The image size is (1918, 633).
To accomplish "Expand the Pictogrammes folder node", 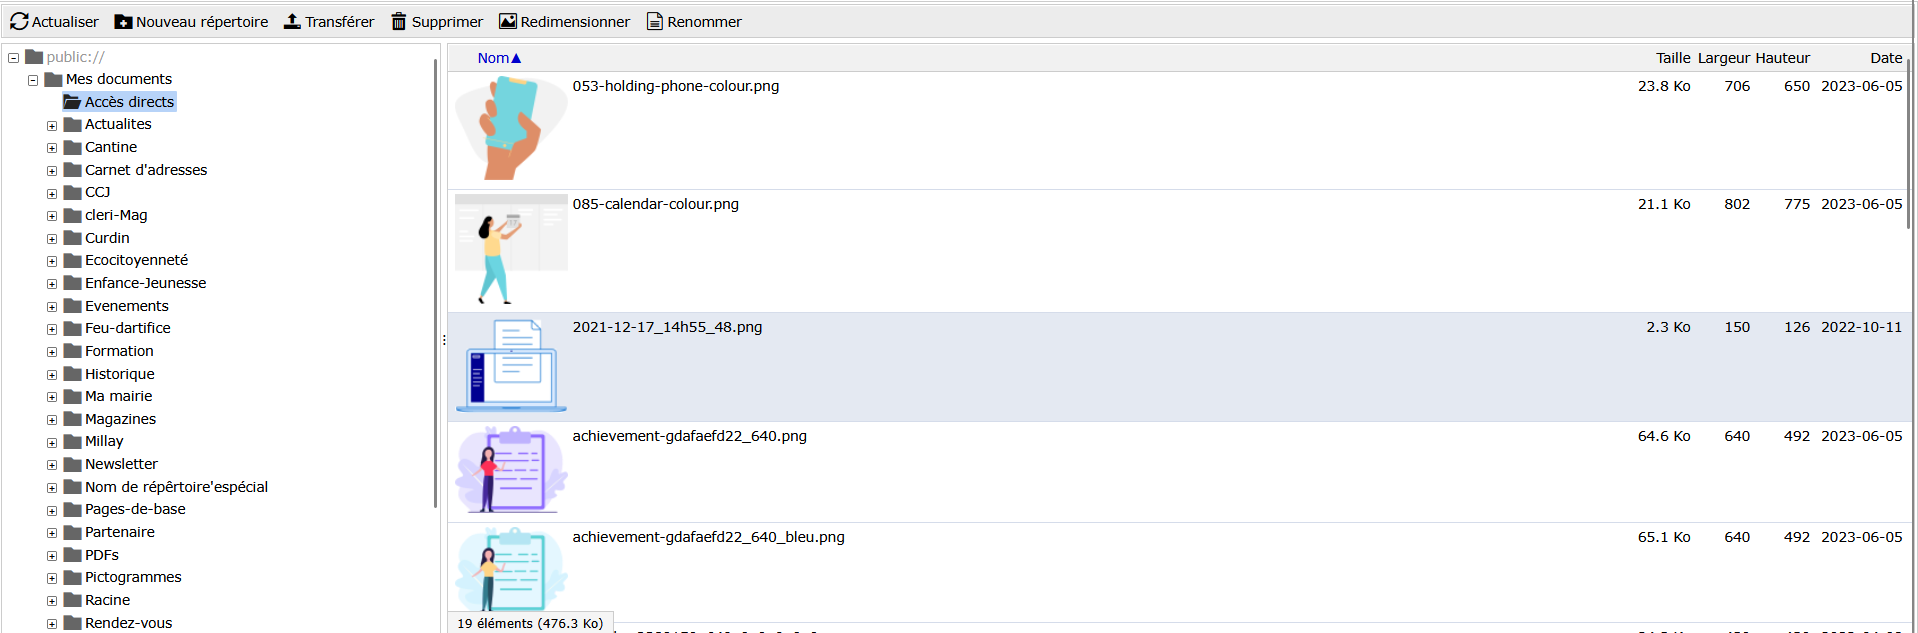I will point(52,578).
